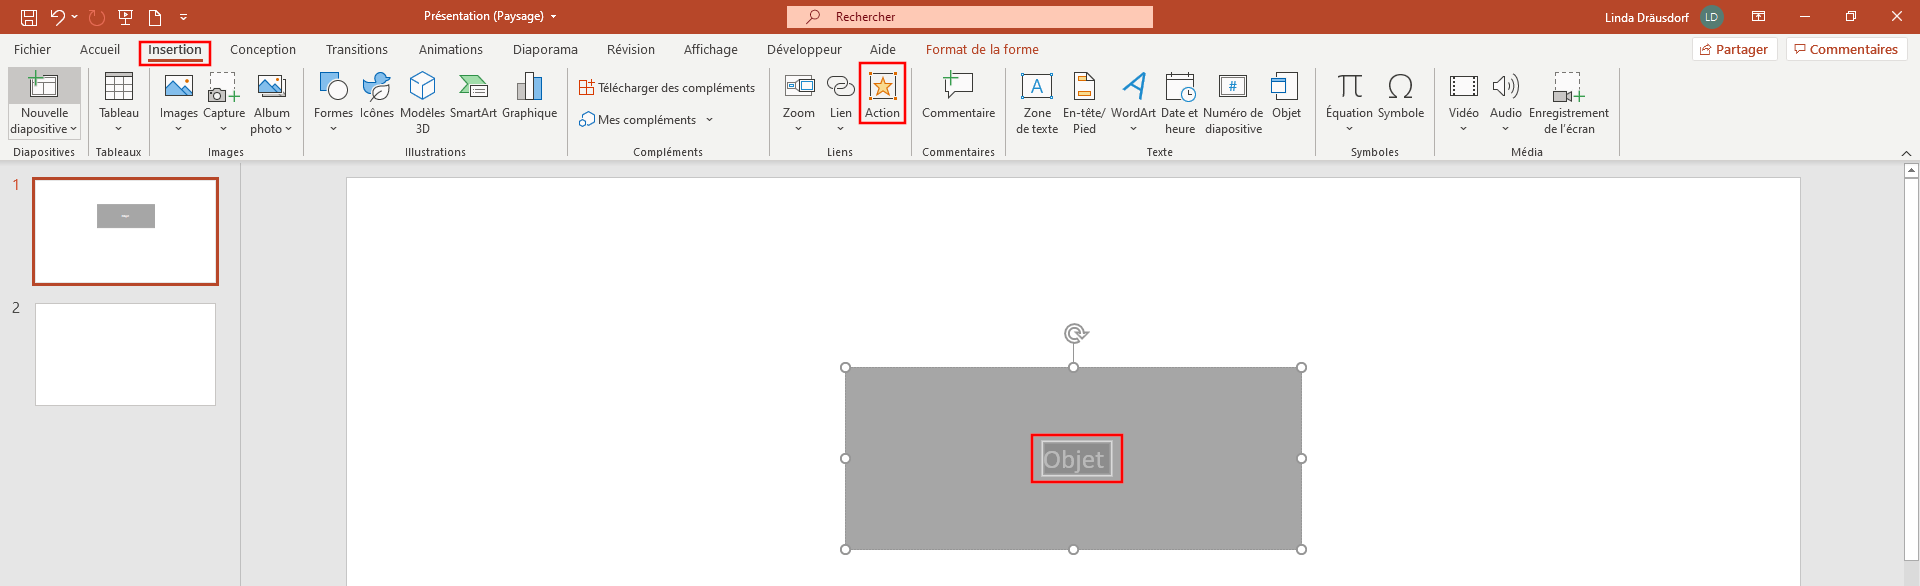Go to the Diaporama tab
This screenshot has height=586, width=1920.
pos(545,50)
